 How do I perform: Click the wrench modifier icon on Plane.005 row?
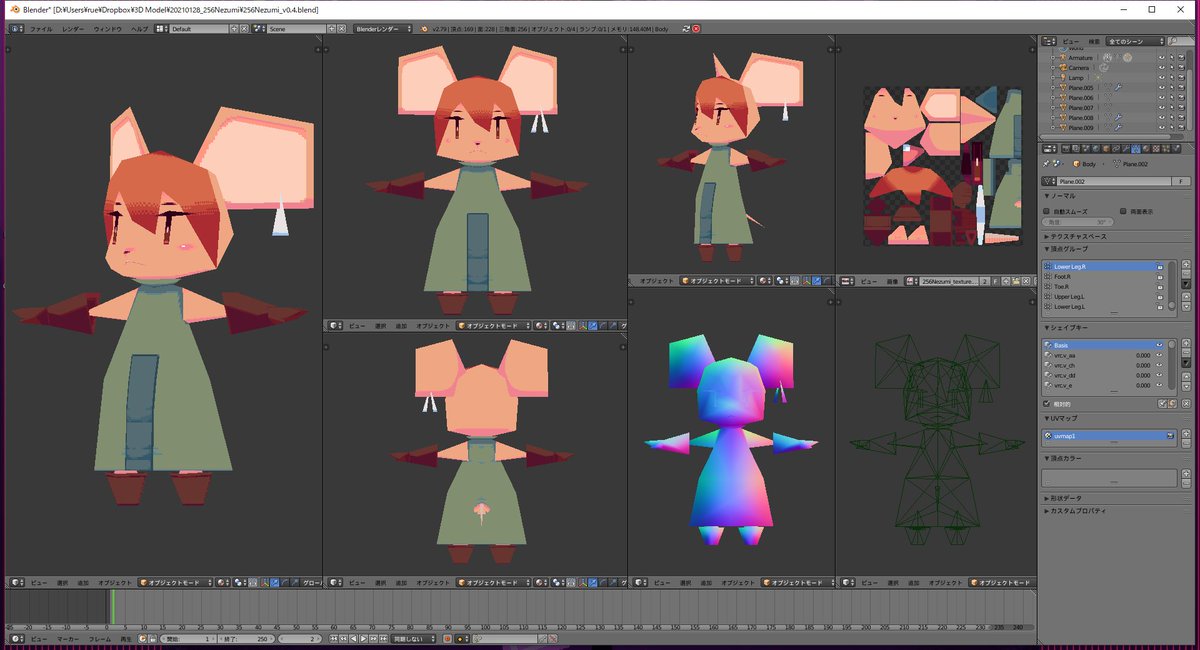click(1118, 87)
